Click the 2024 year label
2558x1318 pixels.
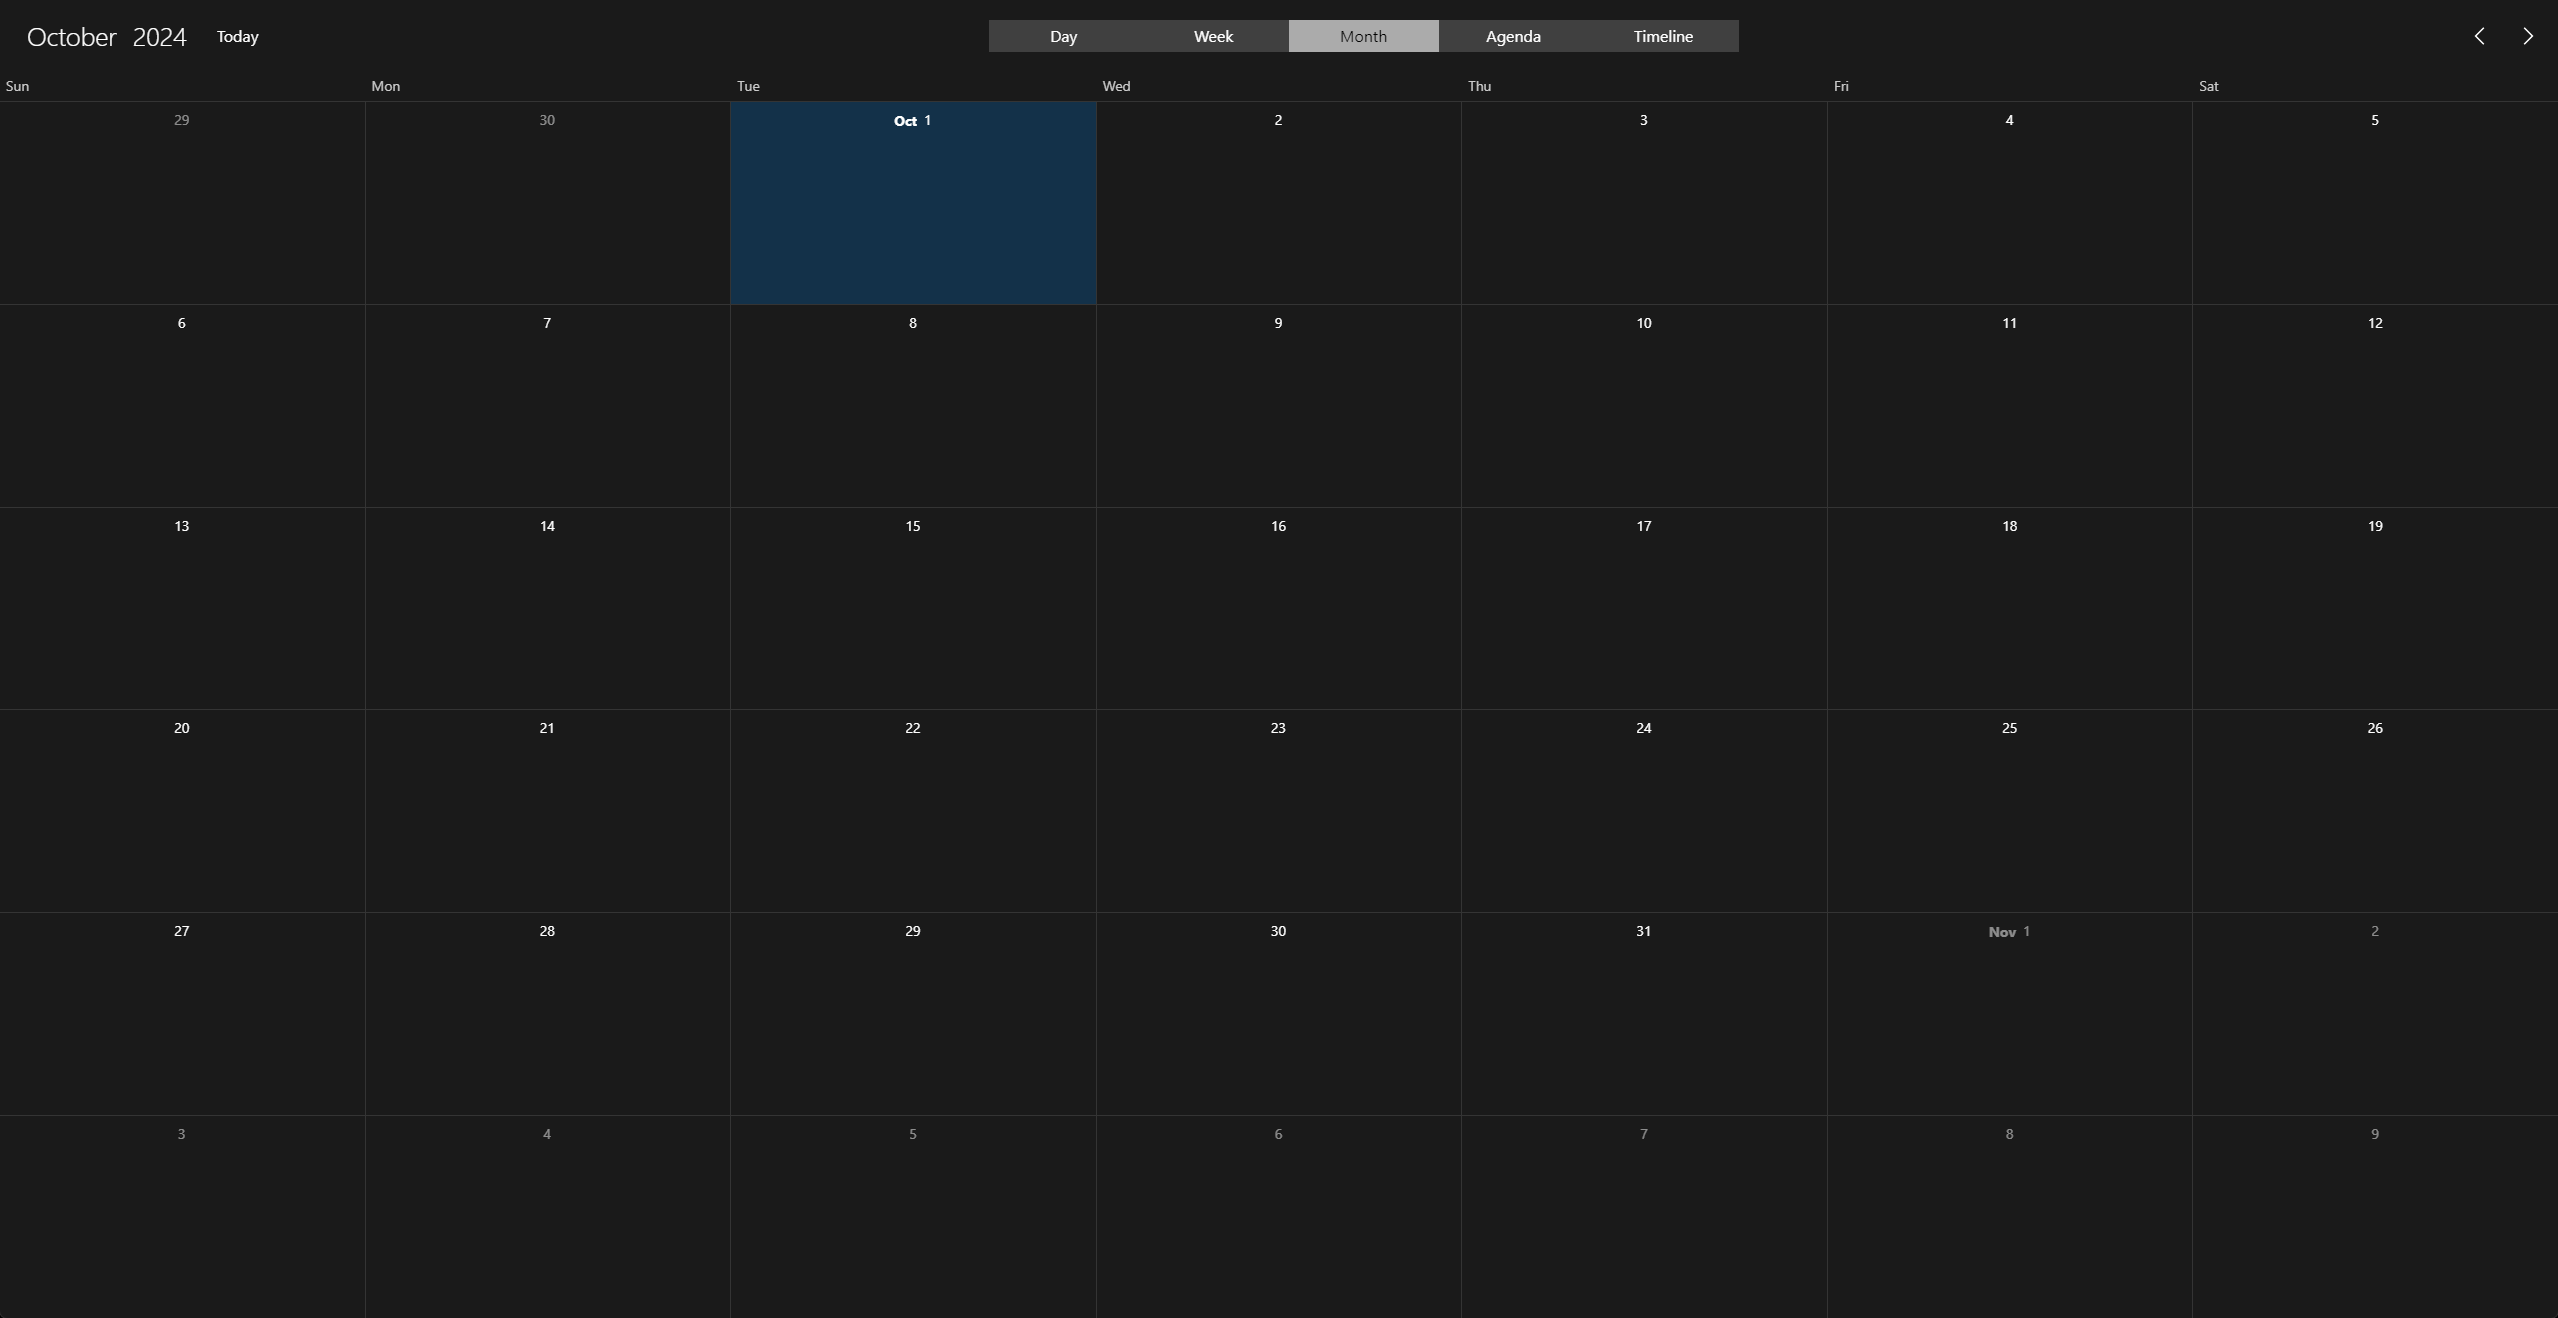click(159, 37)
